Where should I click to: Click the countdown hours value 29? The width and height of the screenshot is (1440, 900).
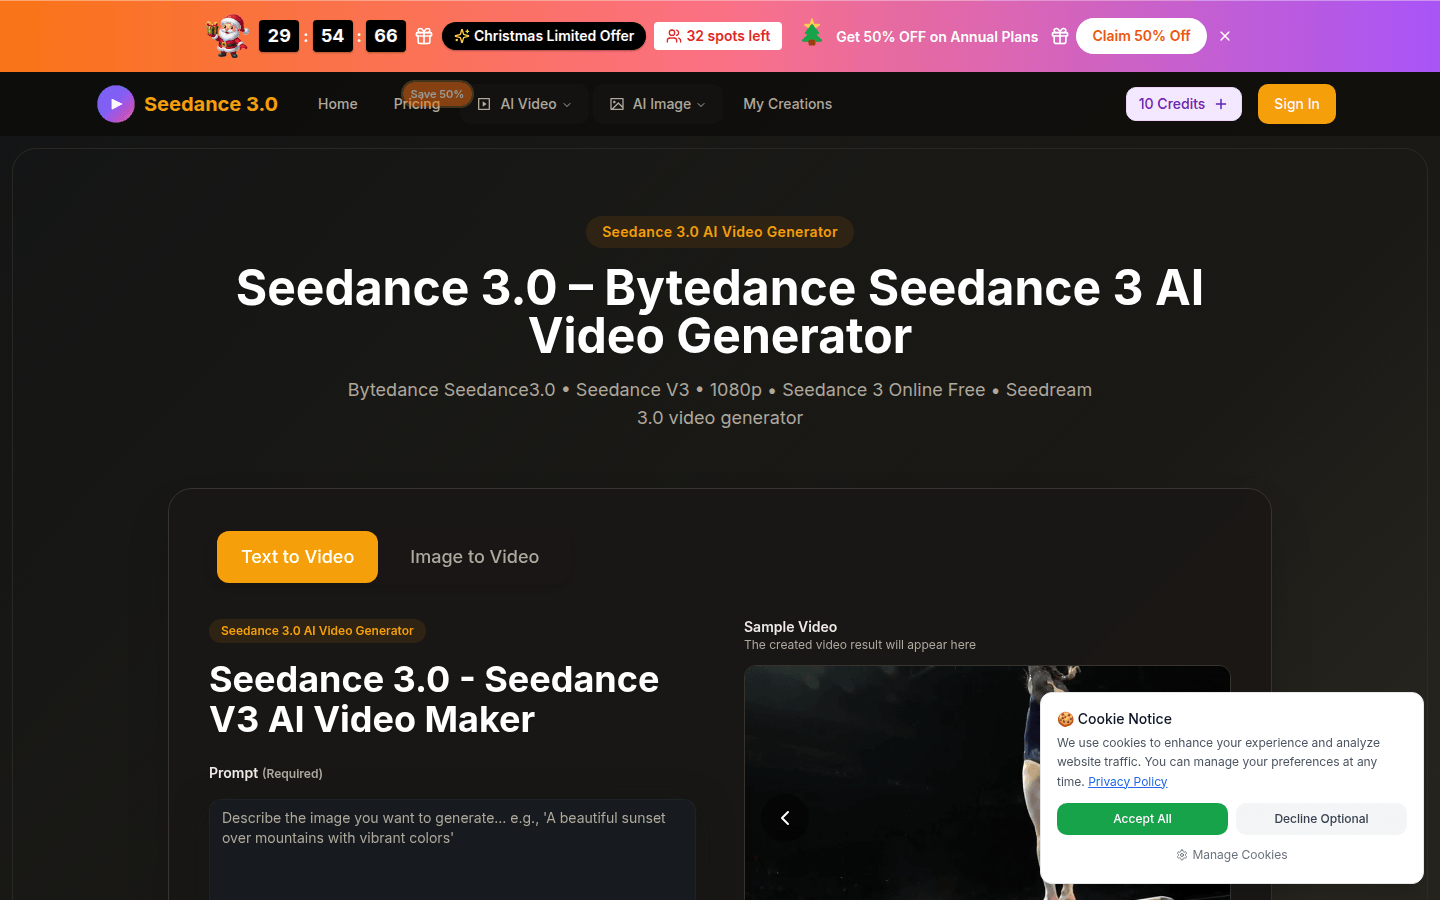point(279,36)
